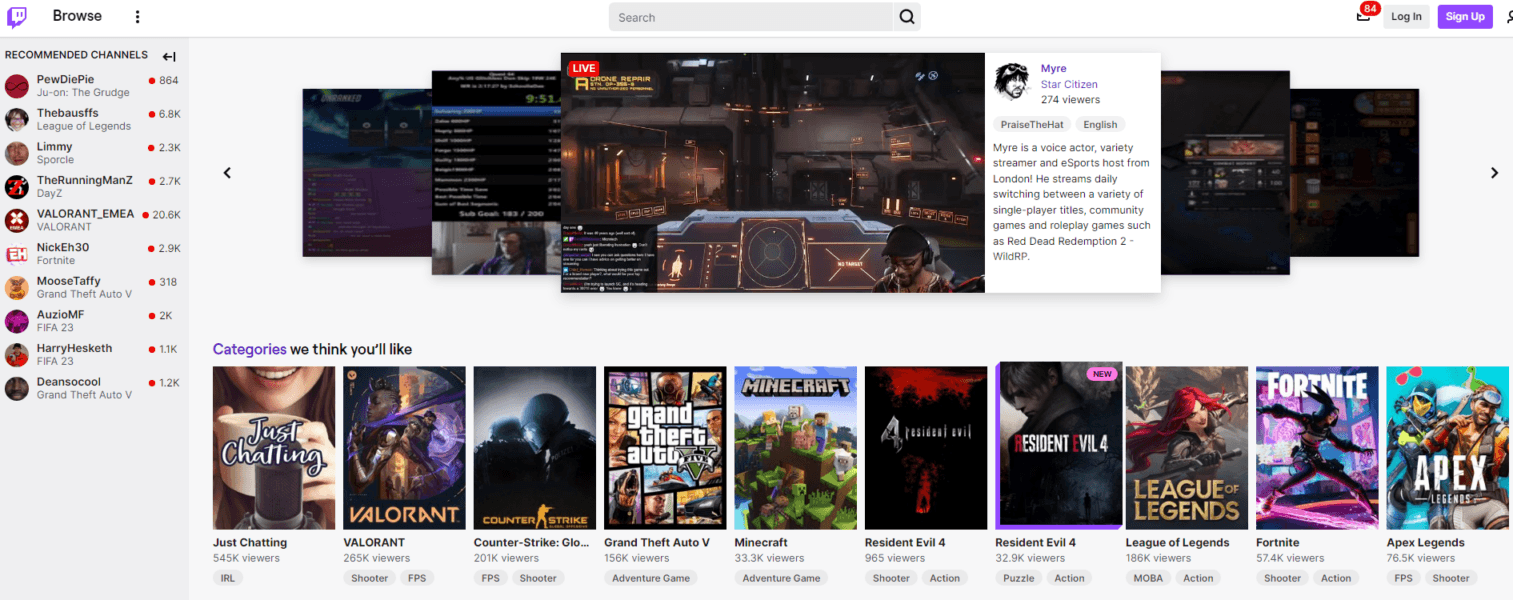Open the Star Citizen category link
1513x600 pixels.
1068,85
